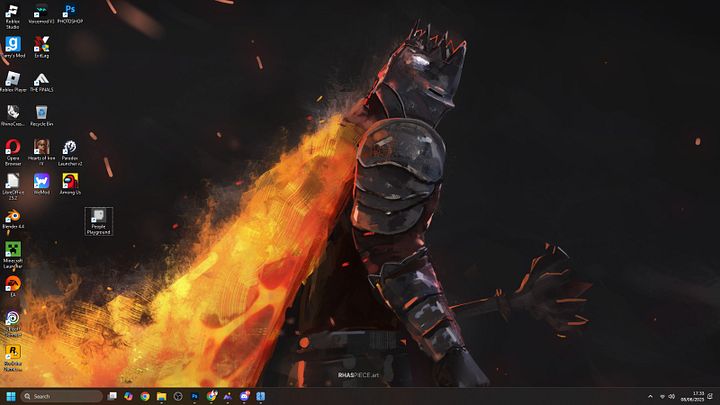Click the Paradox Launcher v2 shortcut
This screenshot has width=720, height=405.
(x=70, y=152)
